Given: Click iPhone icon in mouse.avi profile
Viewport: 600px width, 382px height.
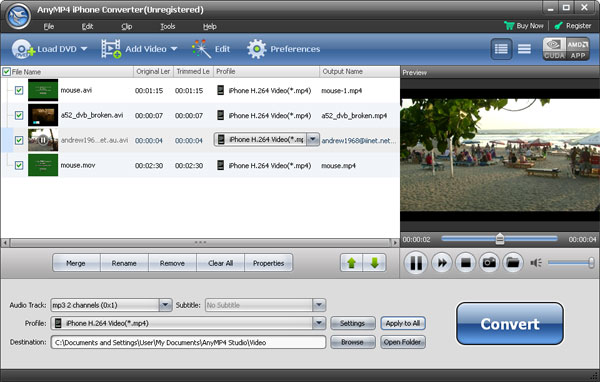Looking at the screenshot, I should click(x=220, y=90).
